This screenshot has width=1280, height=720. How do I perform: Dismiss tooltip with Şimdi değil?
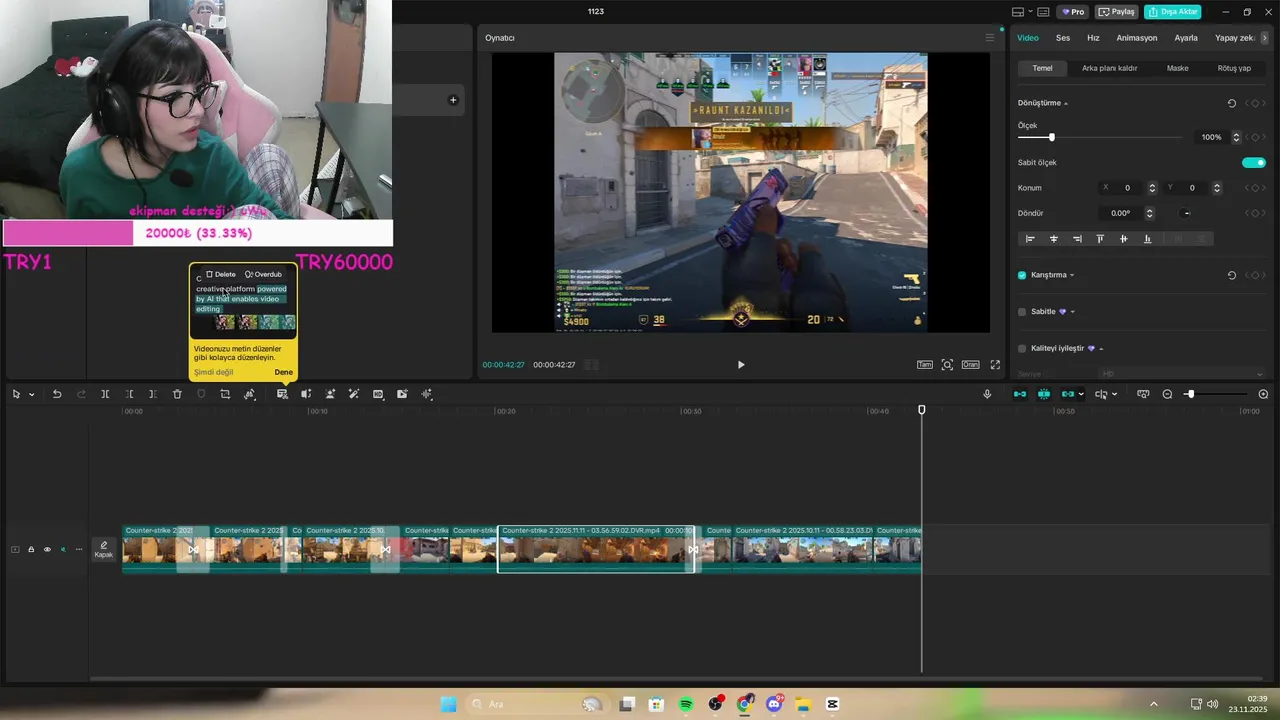pos(213,372)
